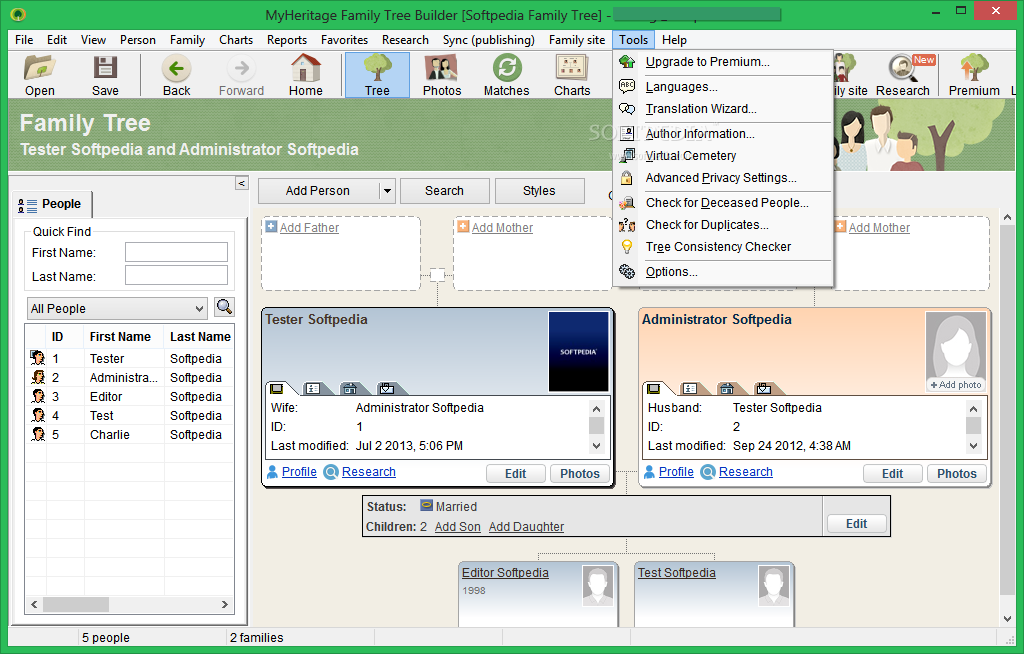Open the Reports menu
Screen dimensions: 1024x654
pyautogui.click(x=287, y=40)
